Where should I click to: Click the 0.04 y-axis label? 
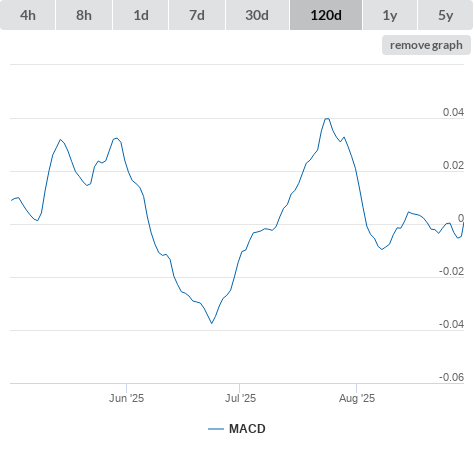pyautogui.click(x=453, y=112)
